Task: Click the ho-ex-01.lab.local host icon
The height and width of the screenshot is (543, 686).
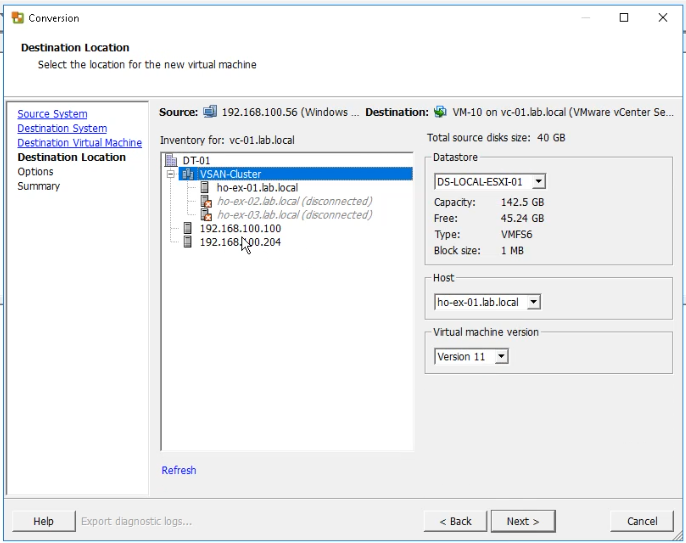Action: click(x=204, y=187)
